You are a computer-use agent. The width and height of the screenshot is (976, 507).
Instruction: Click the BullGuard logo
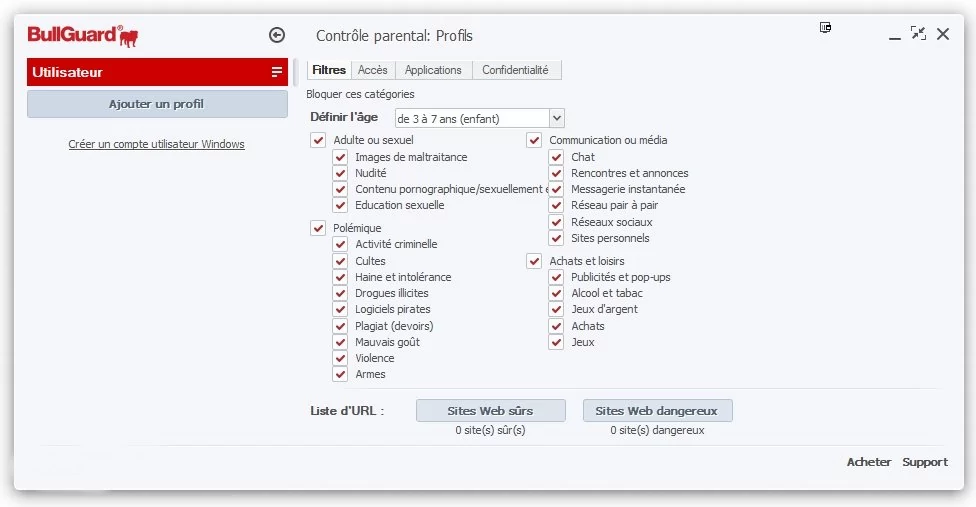(82, 35)
